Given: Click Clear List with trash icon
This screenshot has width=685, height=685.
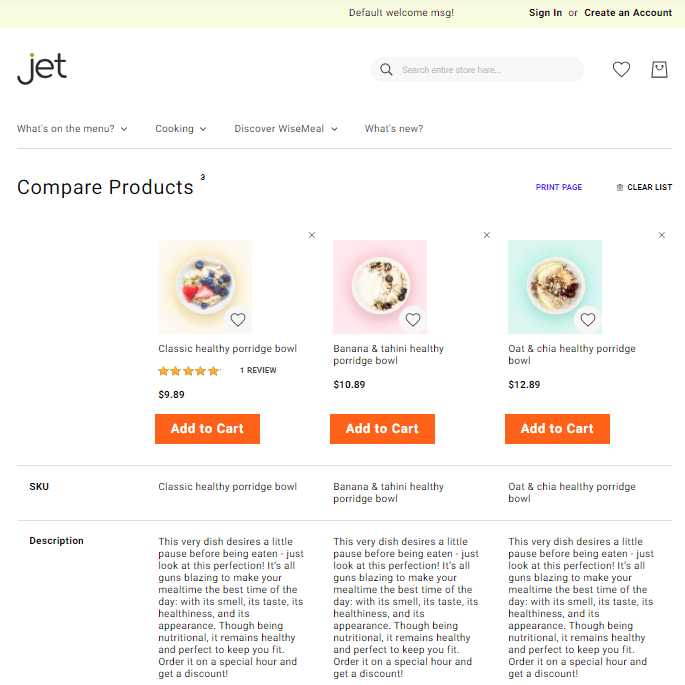Looking at the screenshot, I should click(644, 187).
